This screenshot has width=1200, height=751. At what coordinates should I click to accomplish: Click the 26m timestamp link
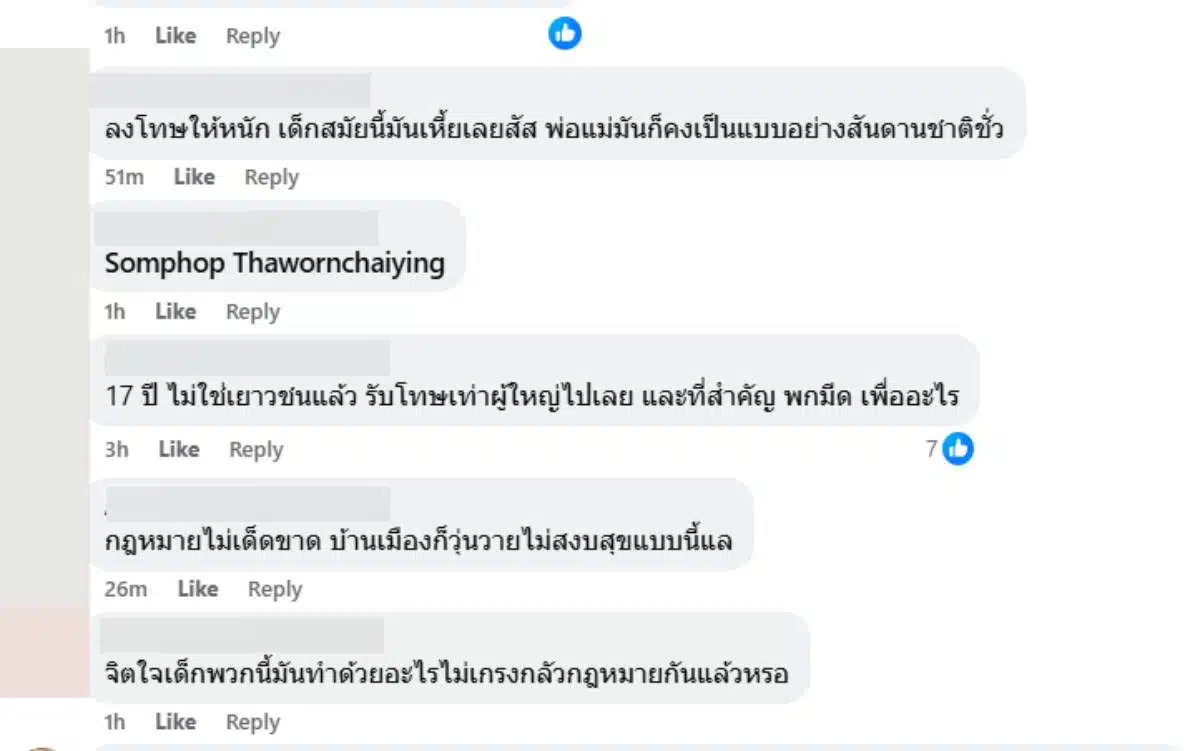(x=127, y=589)
